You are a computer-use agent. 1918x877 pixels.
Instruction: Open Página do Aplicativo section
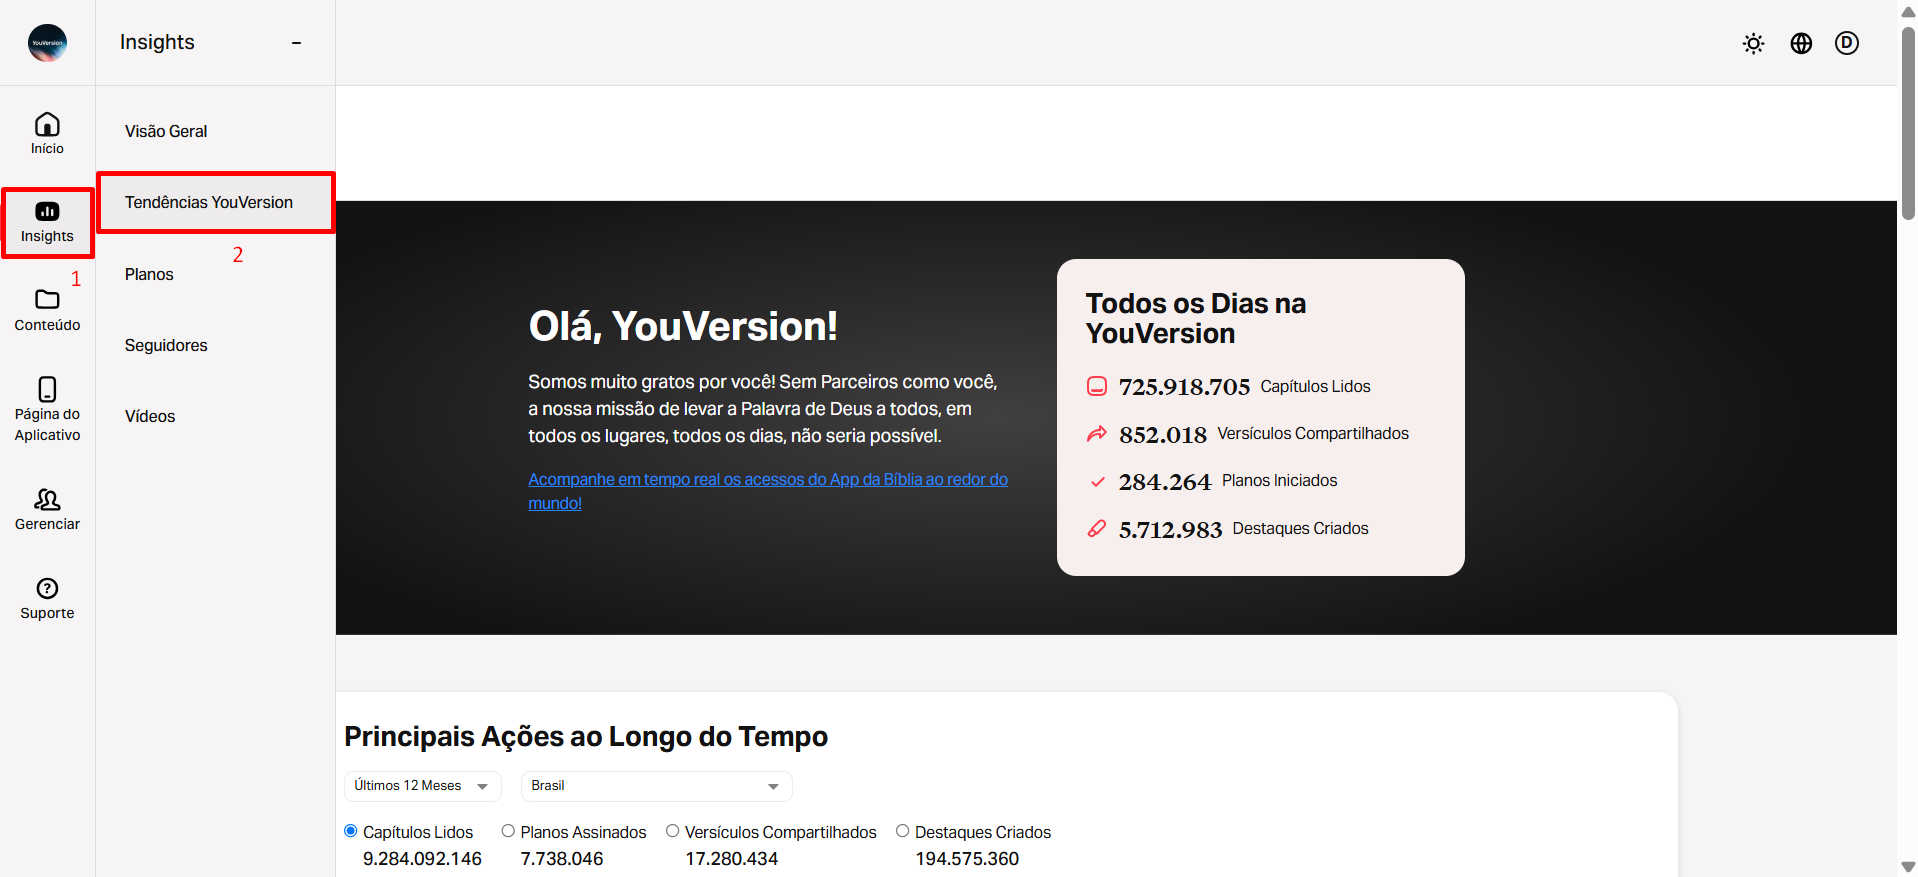[47, 410]
